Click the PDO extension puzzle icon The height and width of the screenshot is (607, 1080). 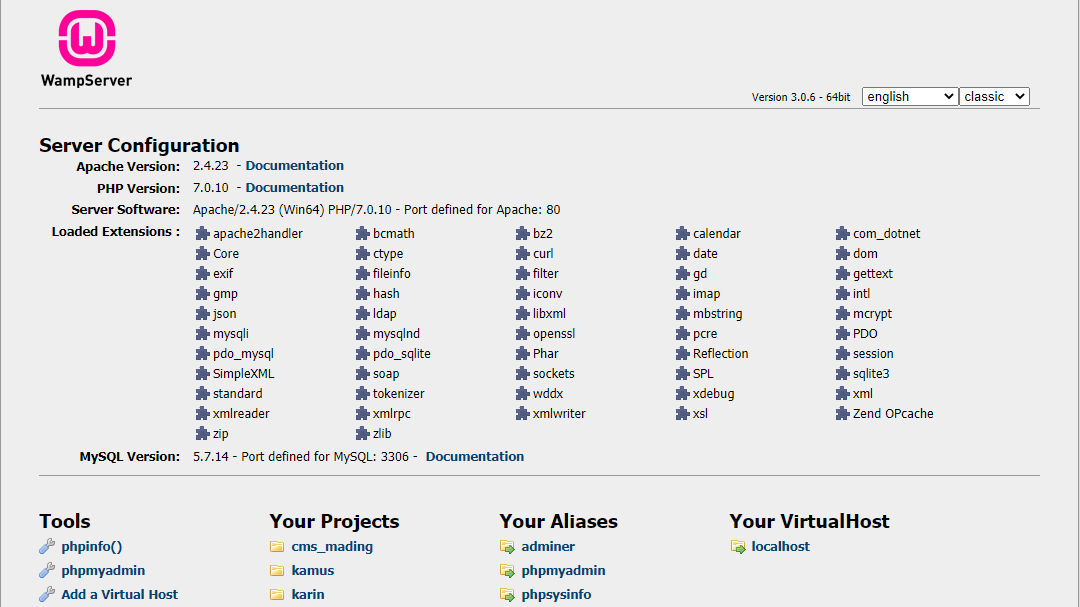(842, 333)
